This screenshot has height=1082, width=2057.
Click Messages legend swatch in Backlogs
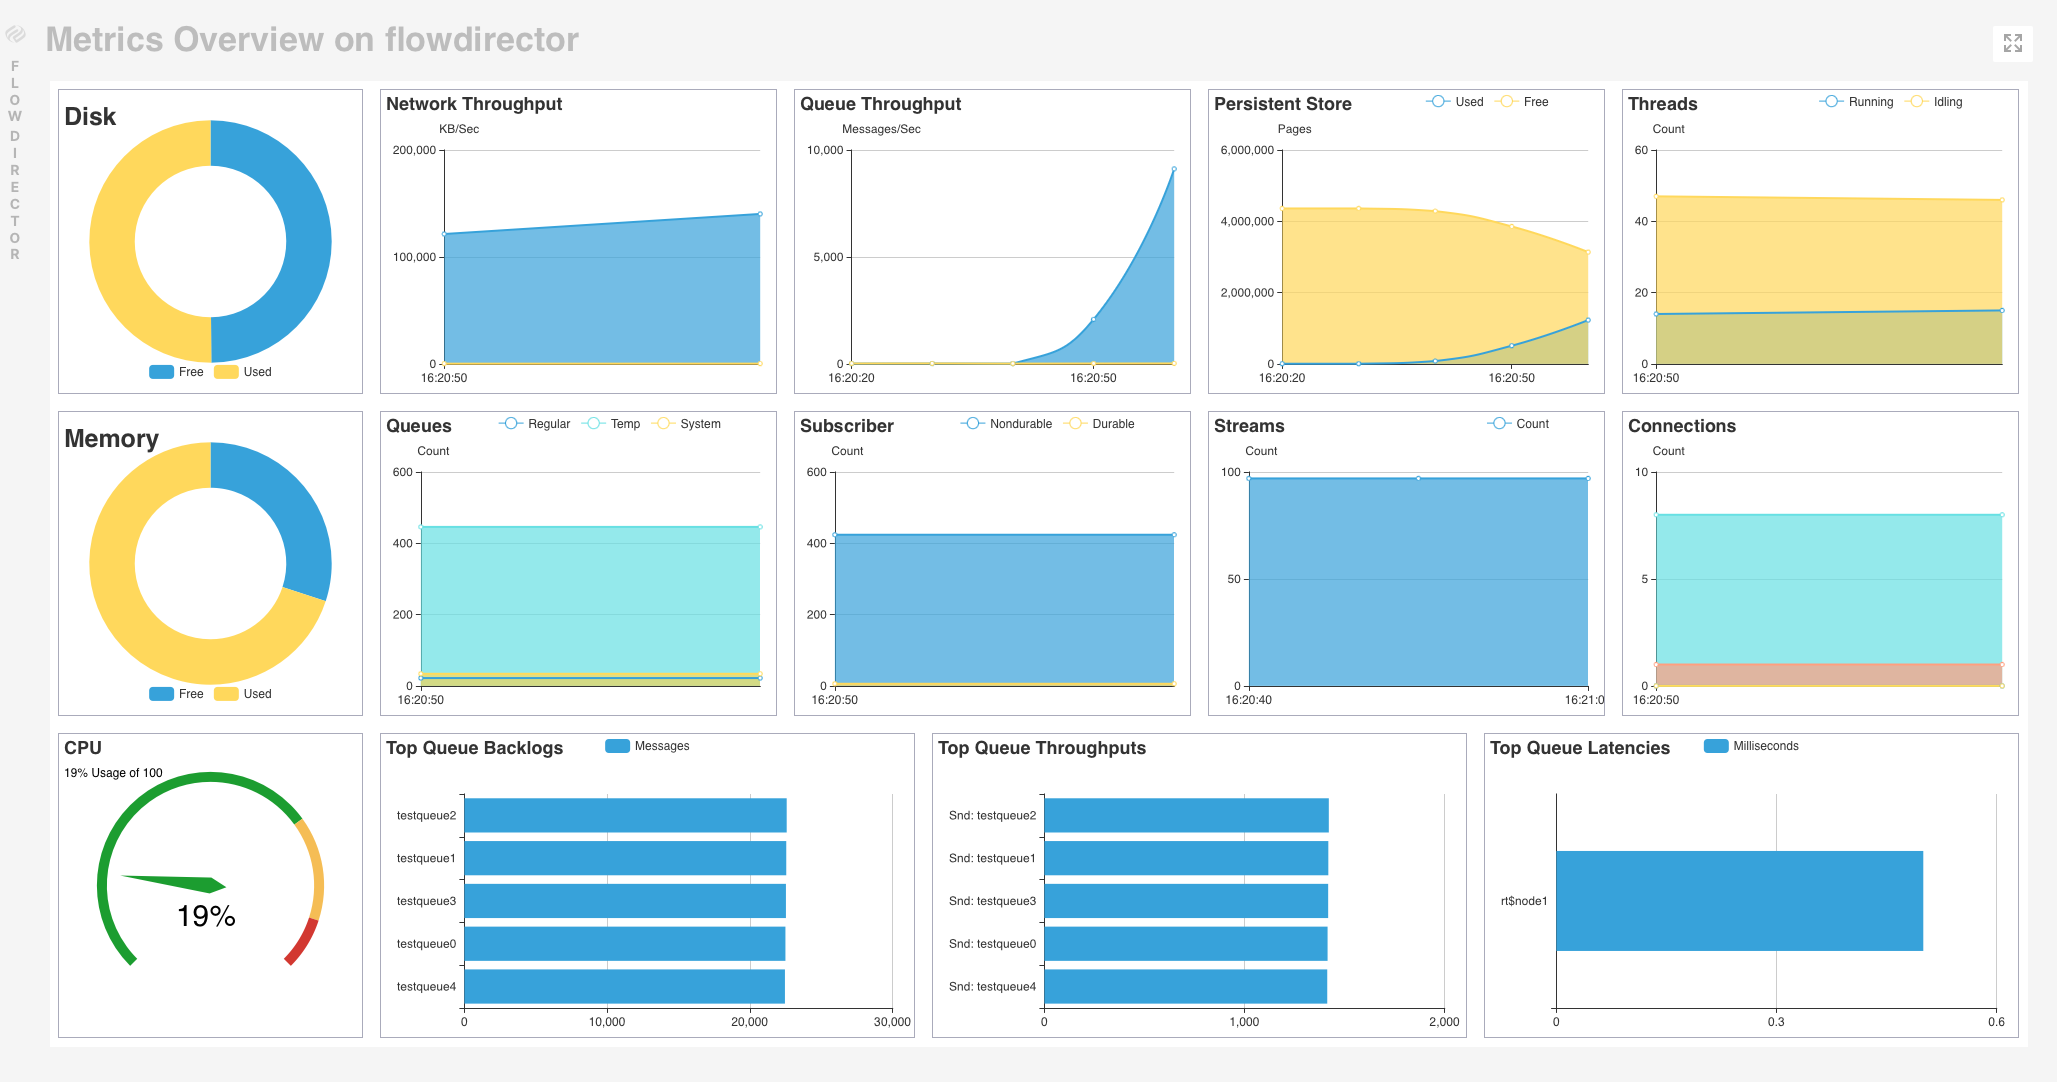click(x=617, y=746)
